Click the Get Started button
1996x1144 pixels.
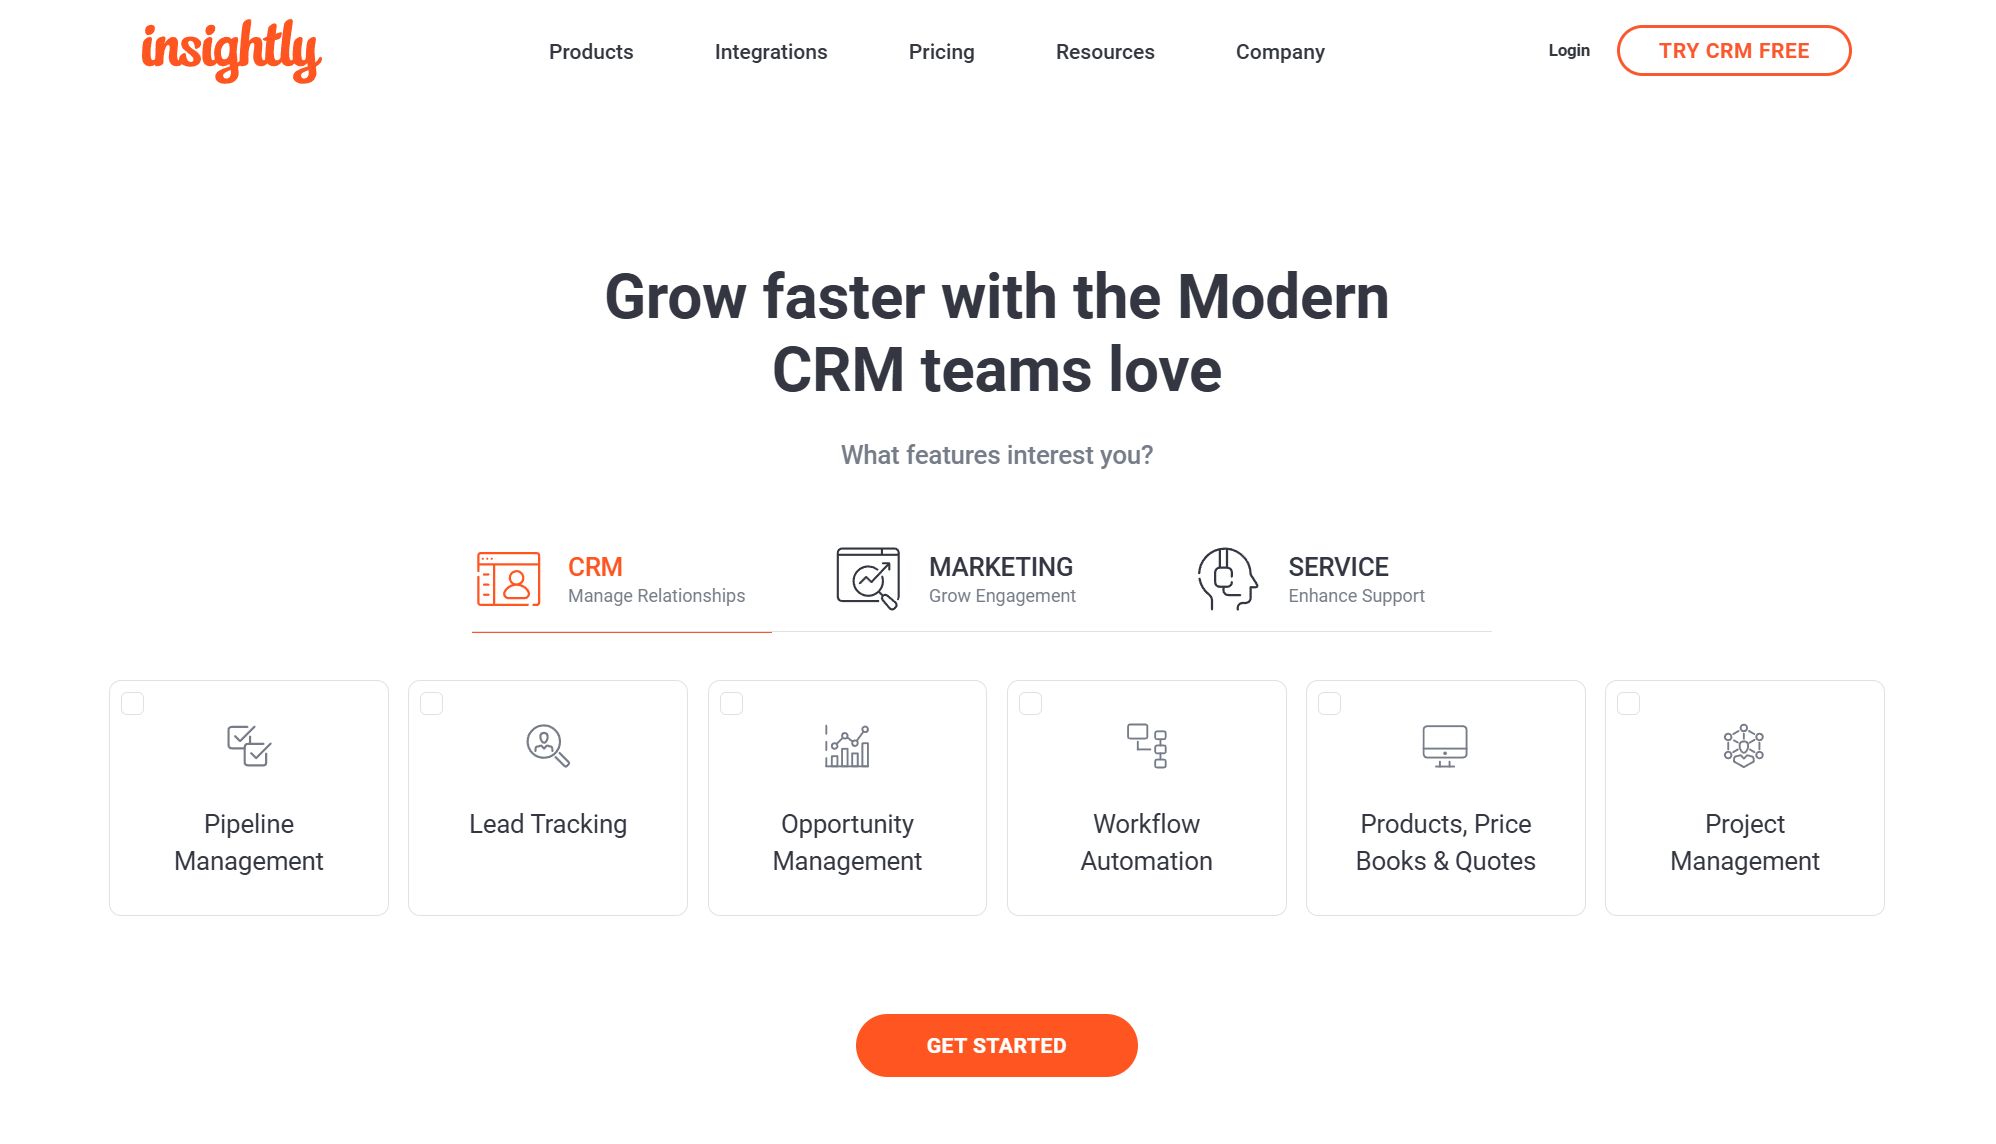pos(997,1045)
